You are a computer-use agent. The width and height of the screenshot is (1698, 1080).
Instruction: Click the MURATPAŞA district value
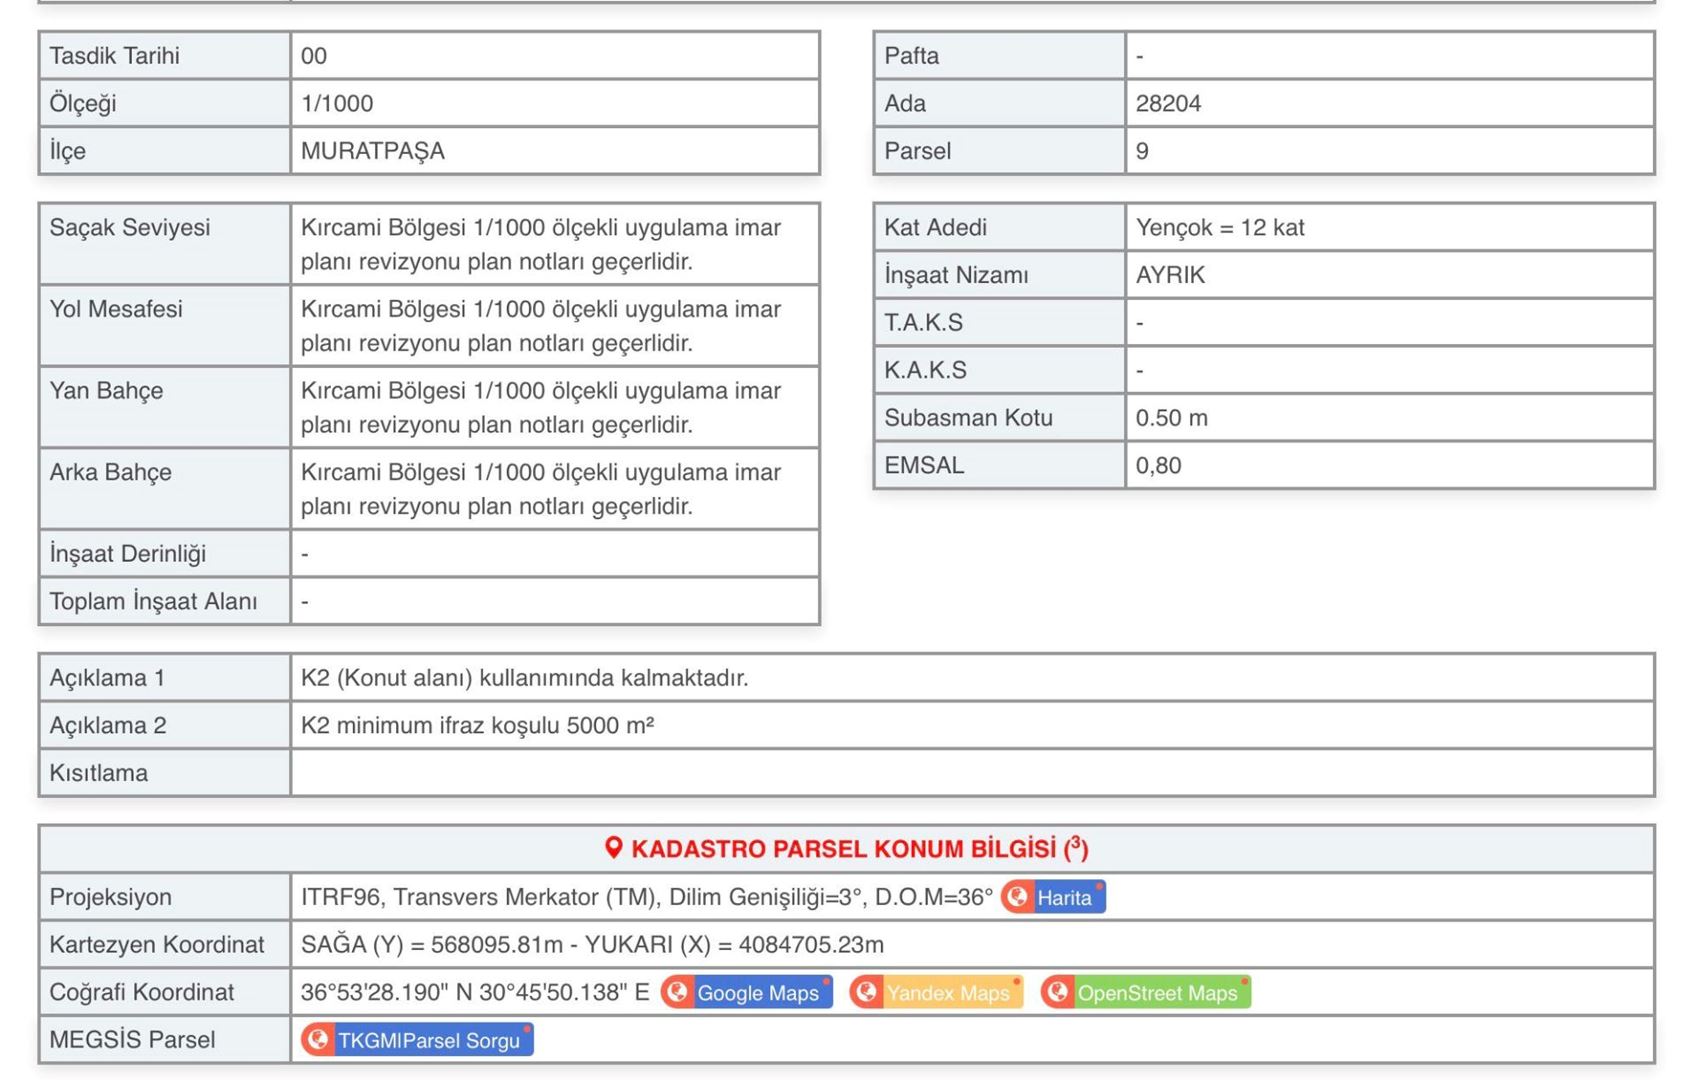[372, 151]
